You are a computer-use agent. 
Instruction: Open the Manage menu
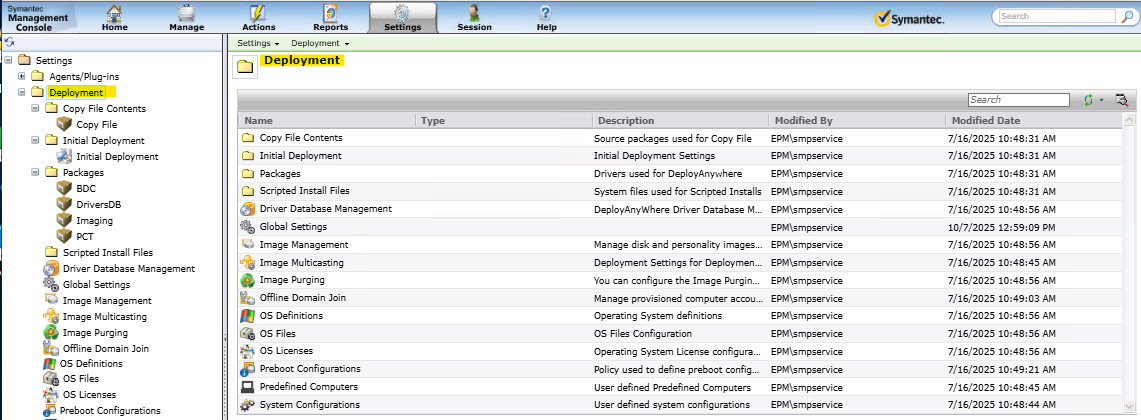186,18
